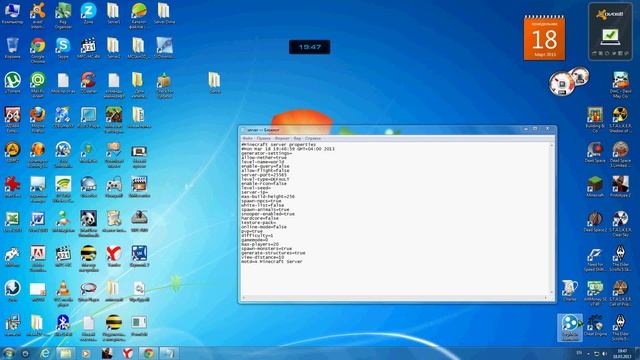Viewport: 640px width, 360px height.
Task: Select the Excel 2003 desktop shortcut
Action: click(x=12, y=222)
